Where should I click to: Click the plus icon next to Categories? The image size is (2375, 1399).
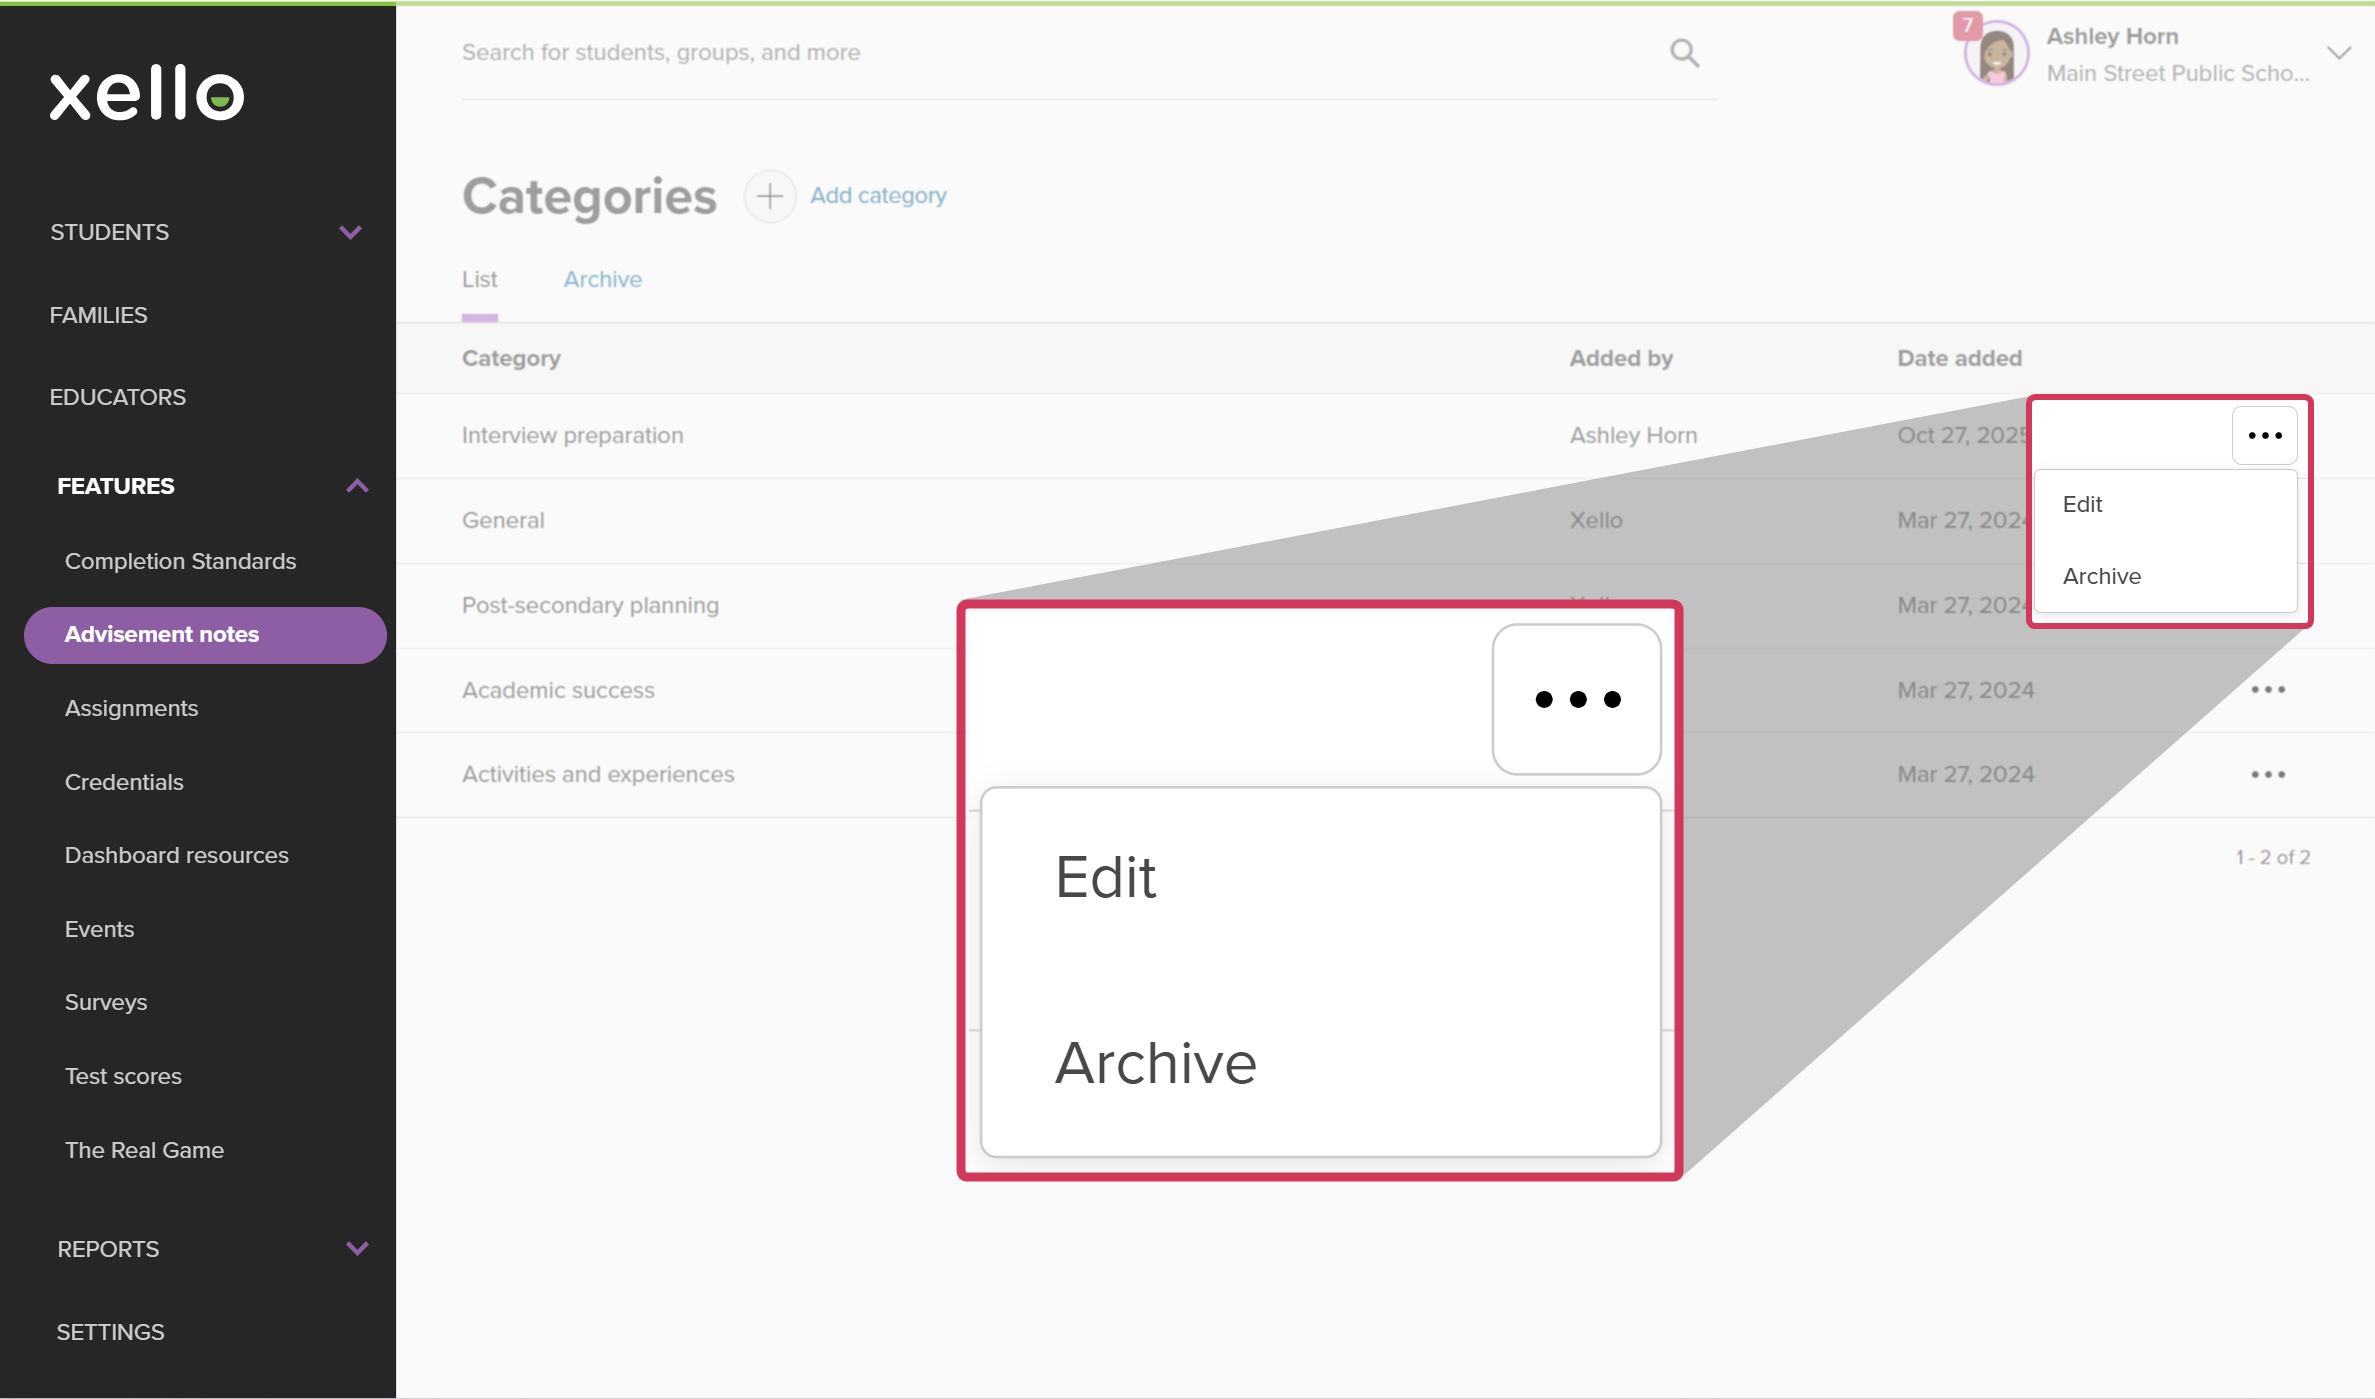(769, 196)
